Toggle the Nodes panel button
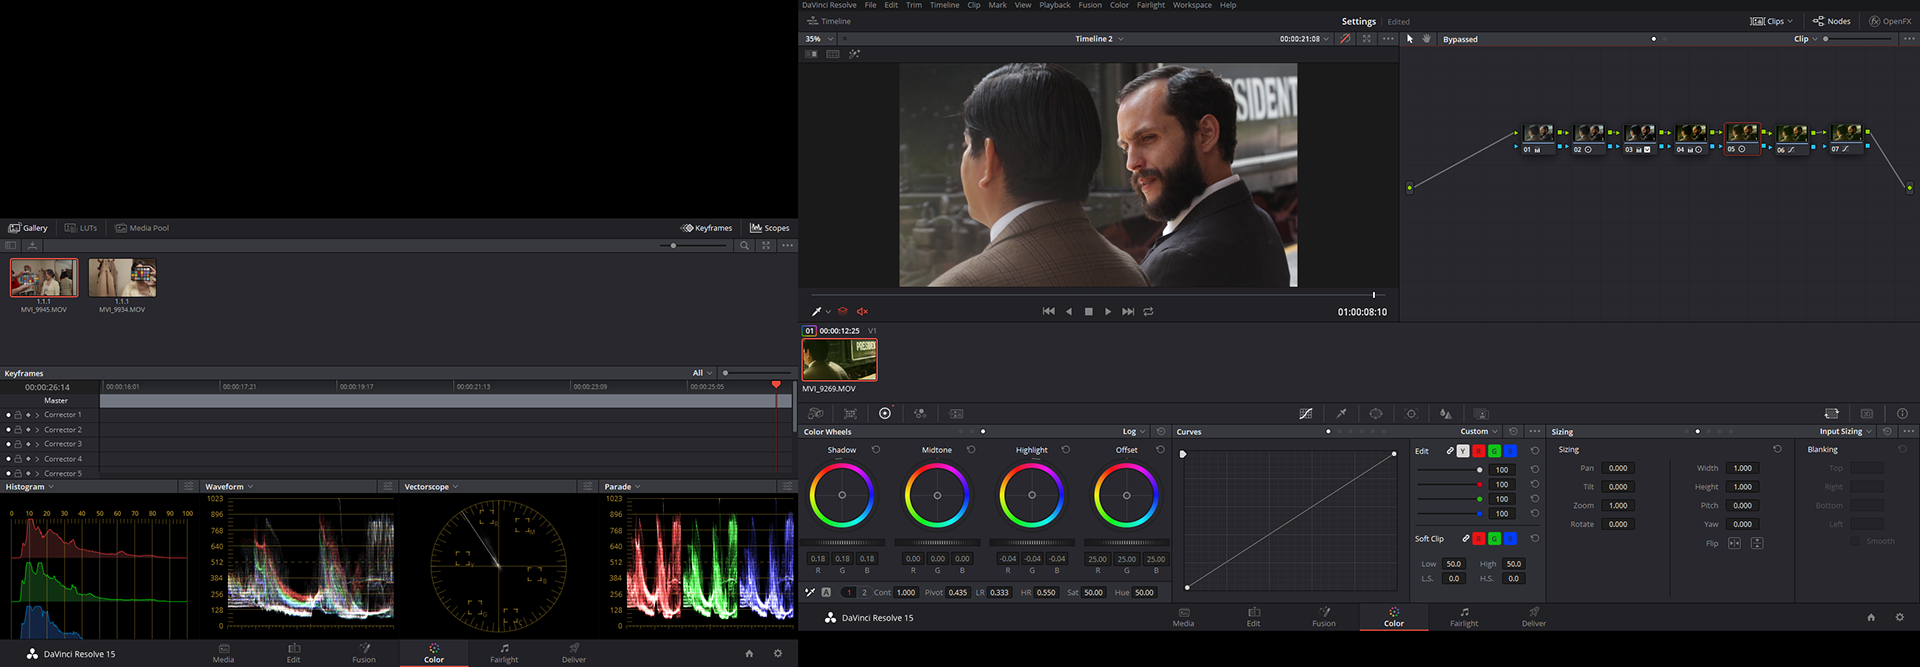1920x667 pixels. point(1832,21)
